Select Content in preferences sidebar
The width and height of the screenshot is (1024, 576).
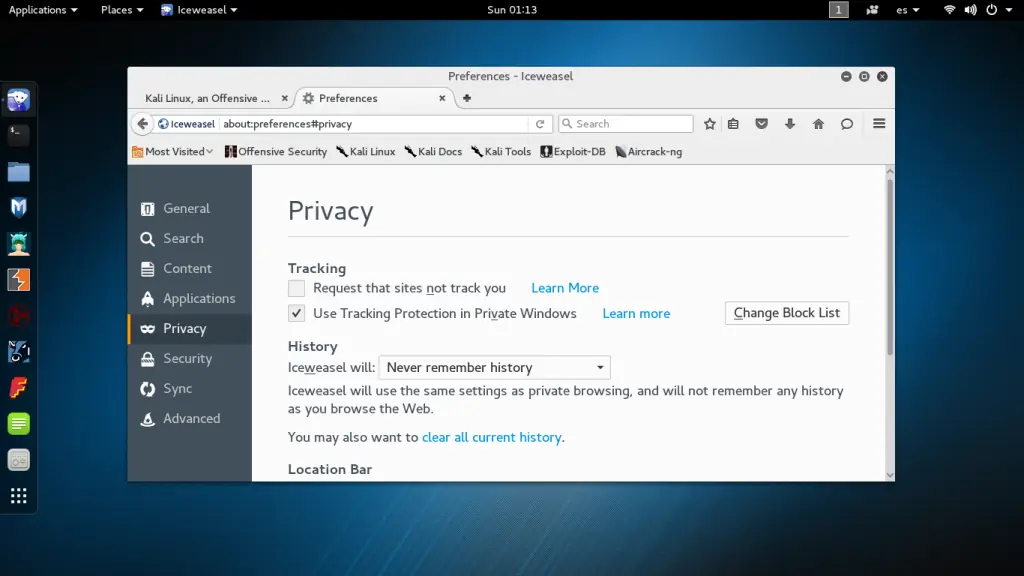pyautogui.click(x=189, y=268)
